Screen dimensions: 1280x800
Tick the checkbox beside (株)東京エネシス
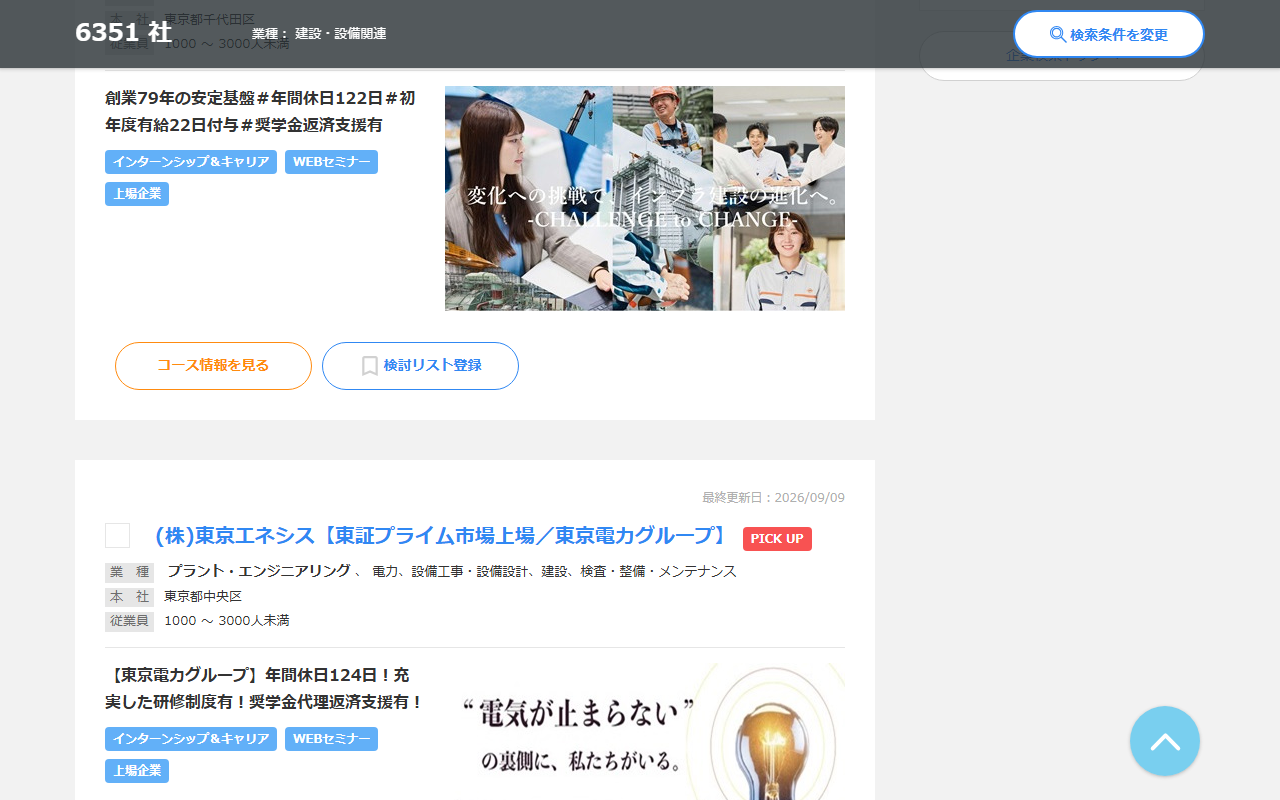coord(117,536)
